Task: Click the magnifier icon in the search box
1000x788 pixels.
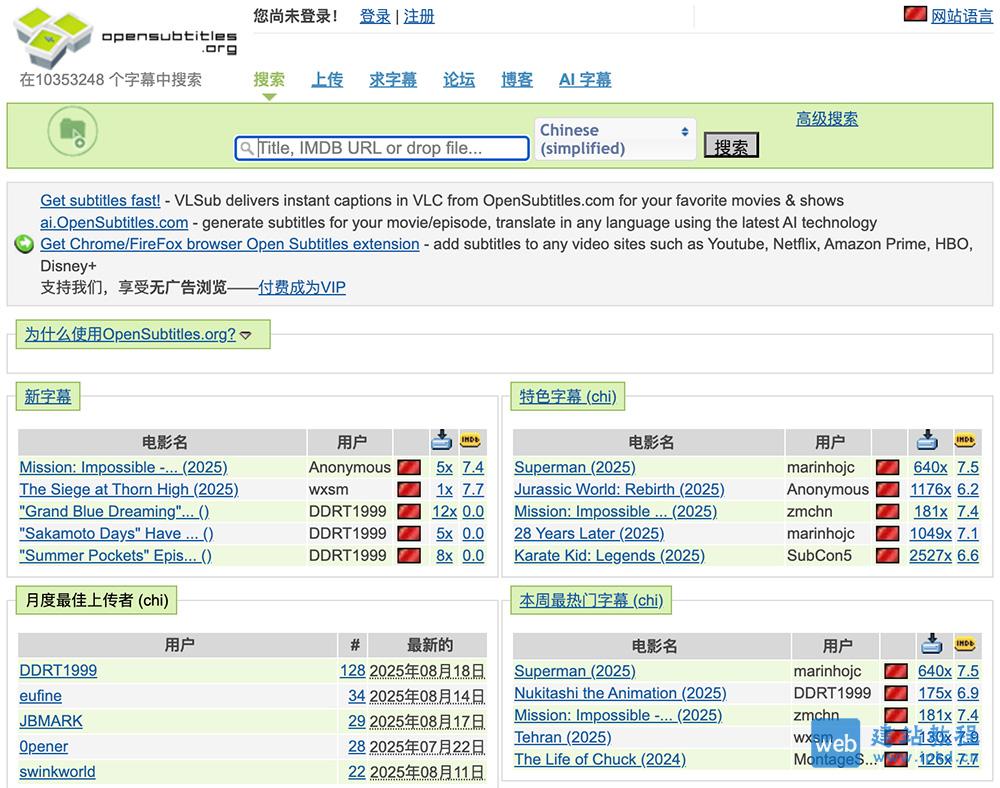Action: point(246,149)
